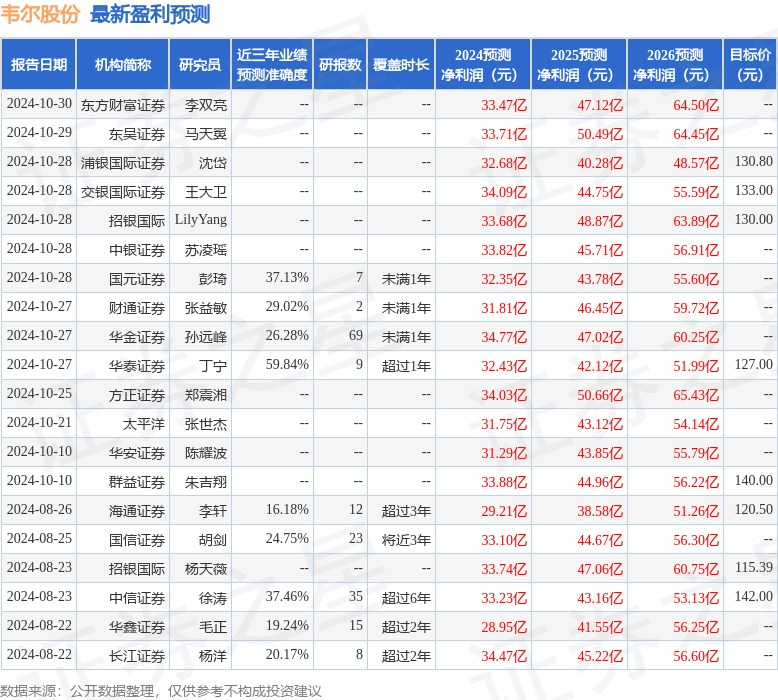Click researcher LilyYang
This screenshot has width=778, height=700.
tap(200, 219)
